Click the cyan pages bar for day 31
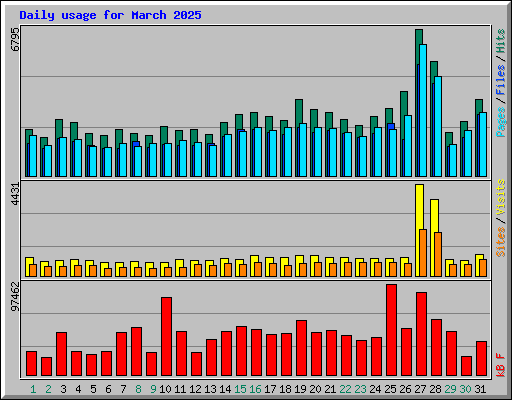 pyautogui.click(x=483, y=144)
